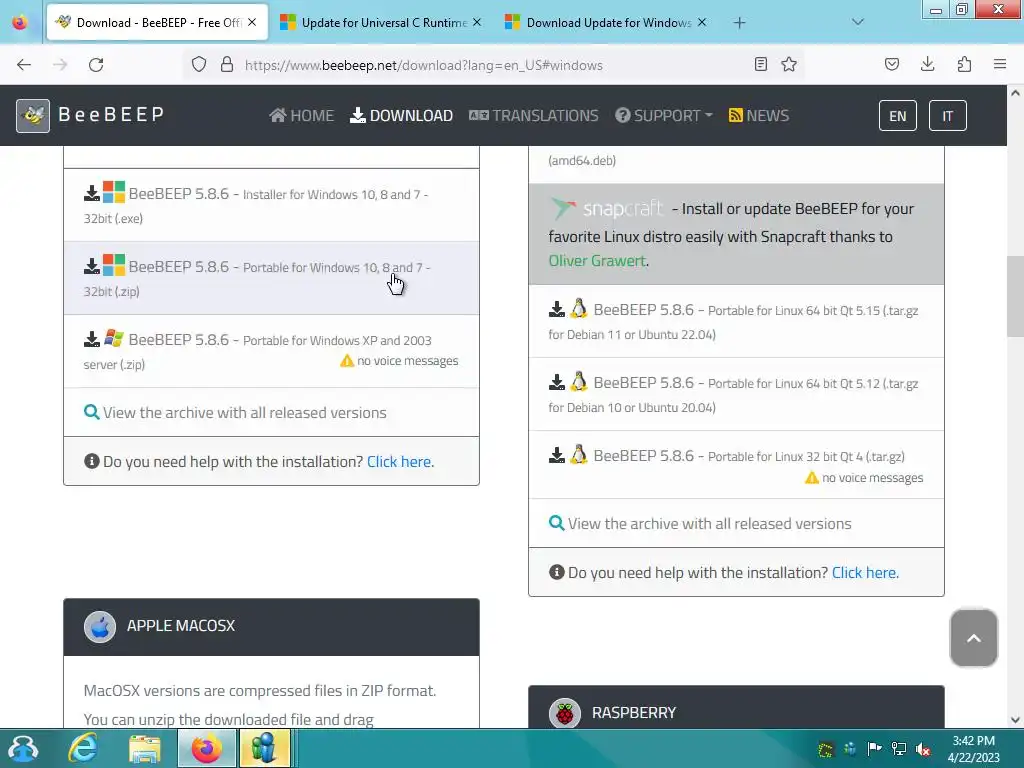The image size is (1024, 768).
Task: Download Linux 64 bit Qt 5.12 tar.gz
Action: (736, 394)
